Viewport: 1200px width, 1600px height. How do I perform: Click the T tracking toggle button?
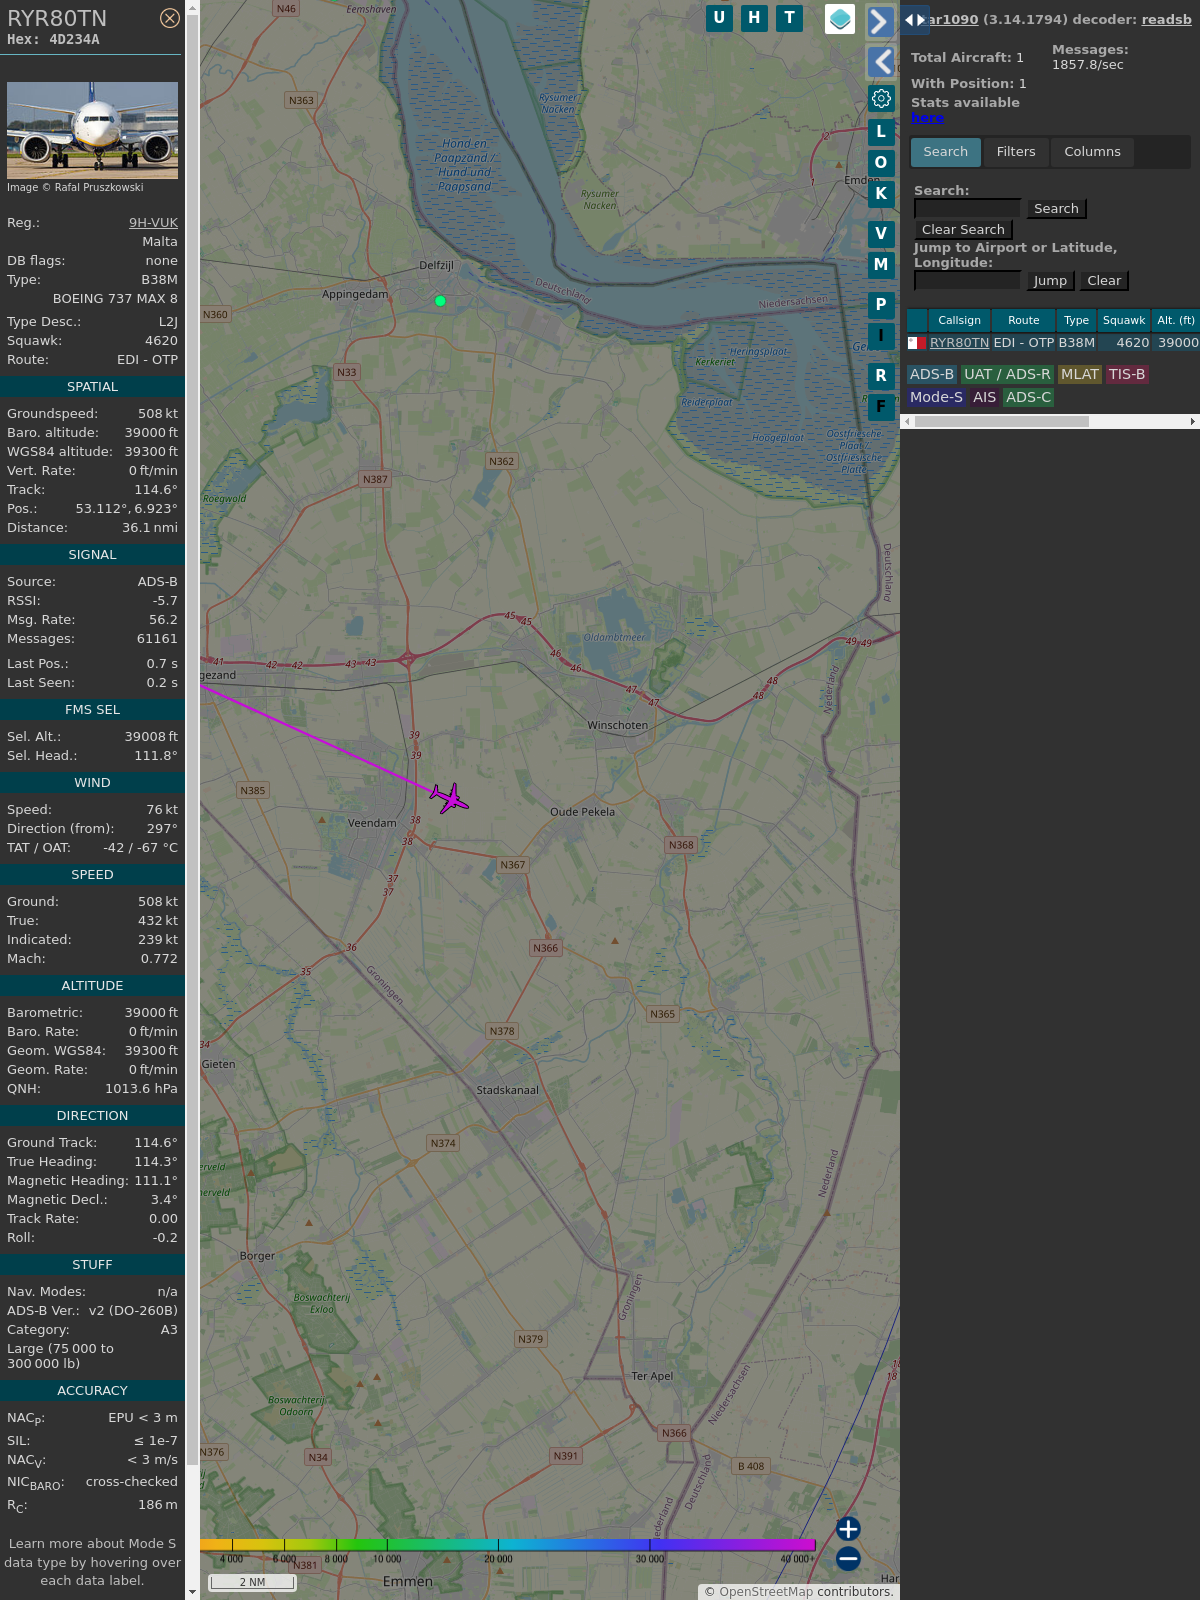(790, 18)
